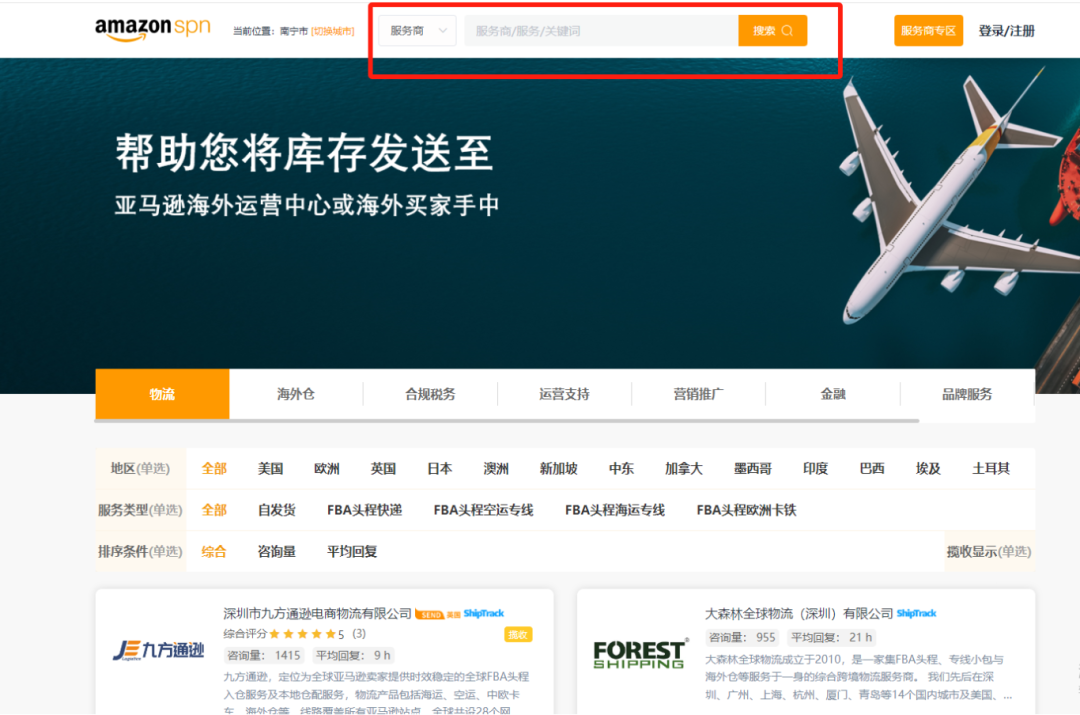Viewport: 1080px width, 715px height.
Task: Click the SEND badge next to 九方通逊
Action: point(431,614)
